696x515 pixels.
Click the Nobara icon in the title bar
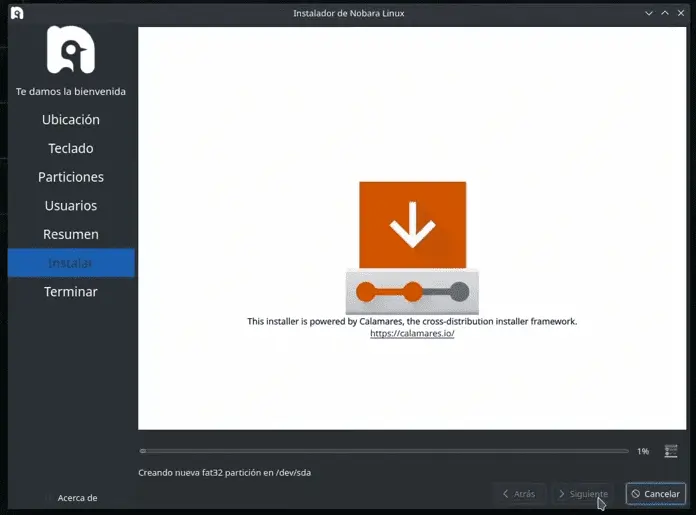[17, 13]
